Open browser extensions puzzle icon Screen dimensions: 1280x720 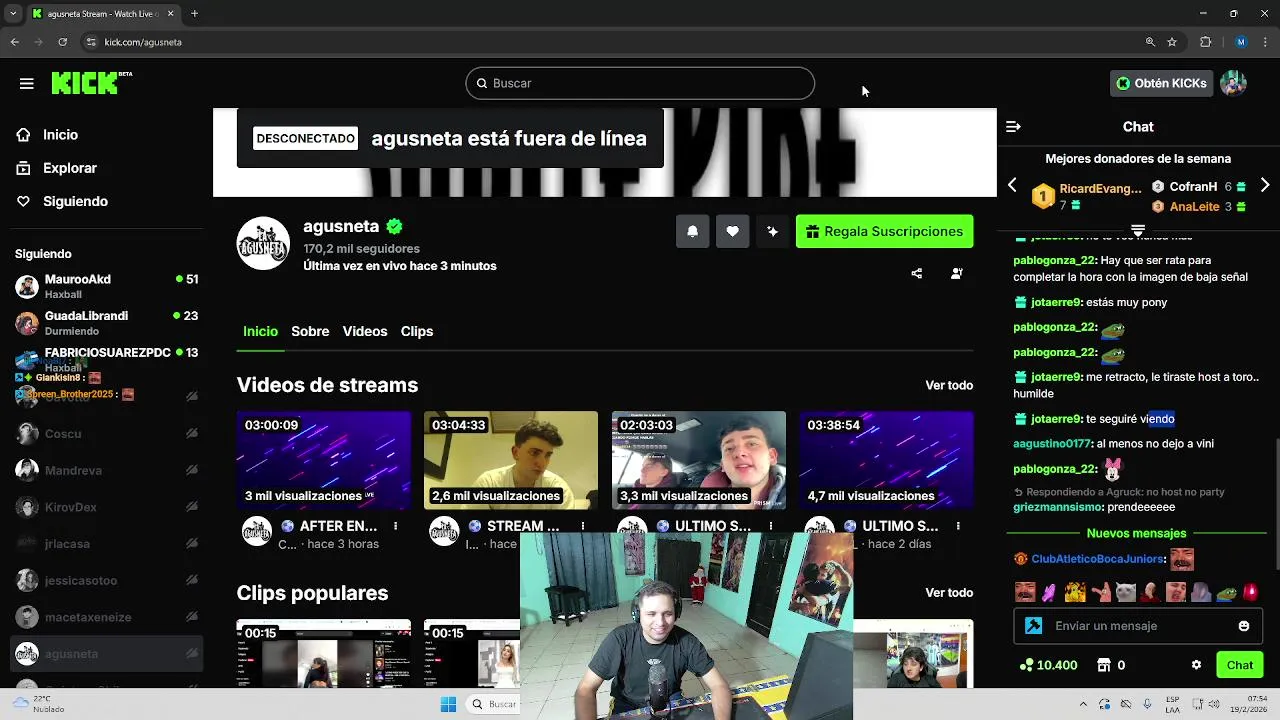pos(1205,42)
